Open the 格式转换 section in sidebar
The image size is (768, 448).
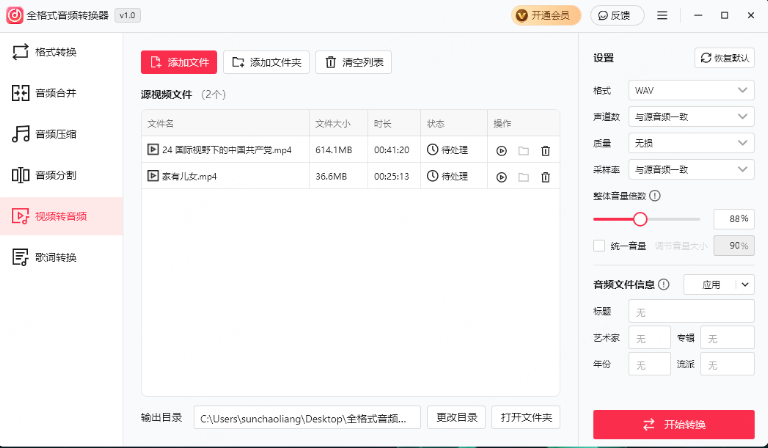(x=61, y=52)
